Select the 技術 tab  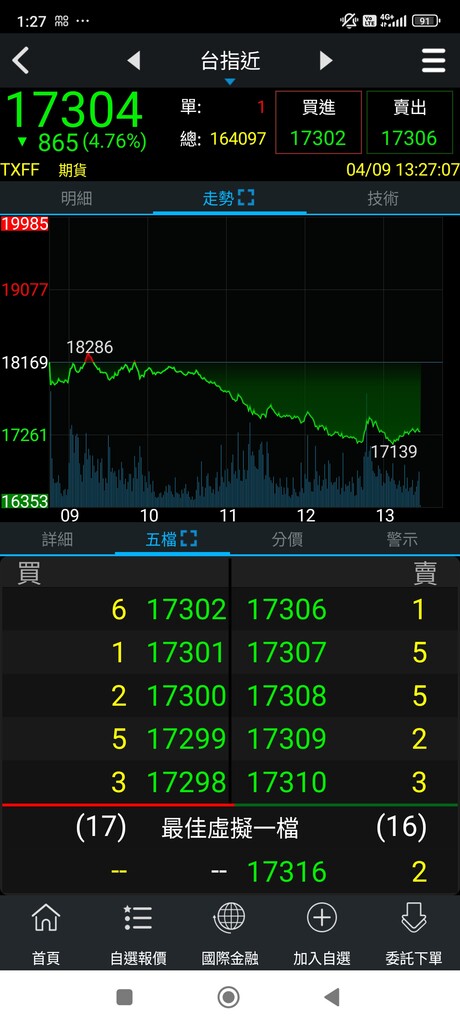383,199
